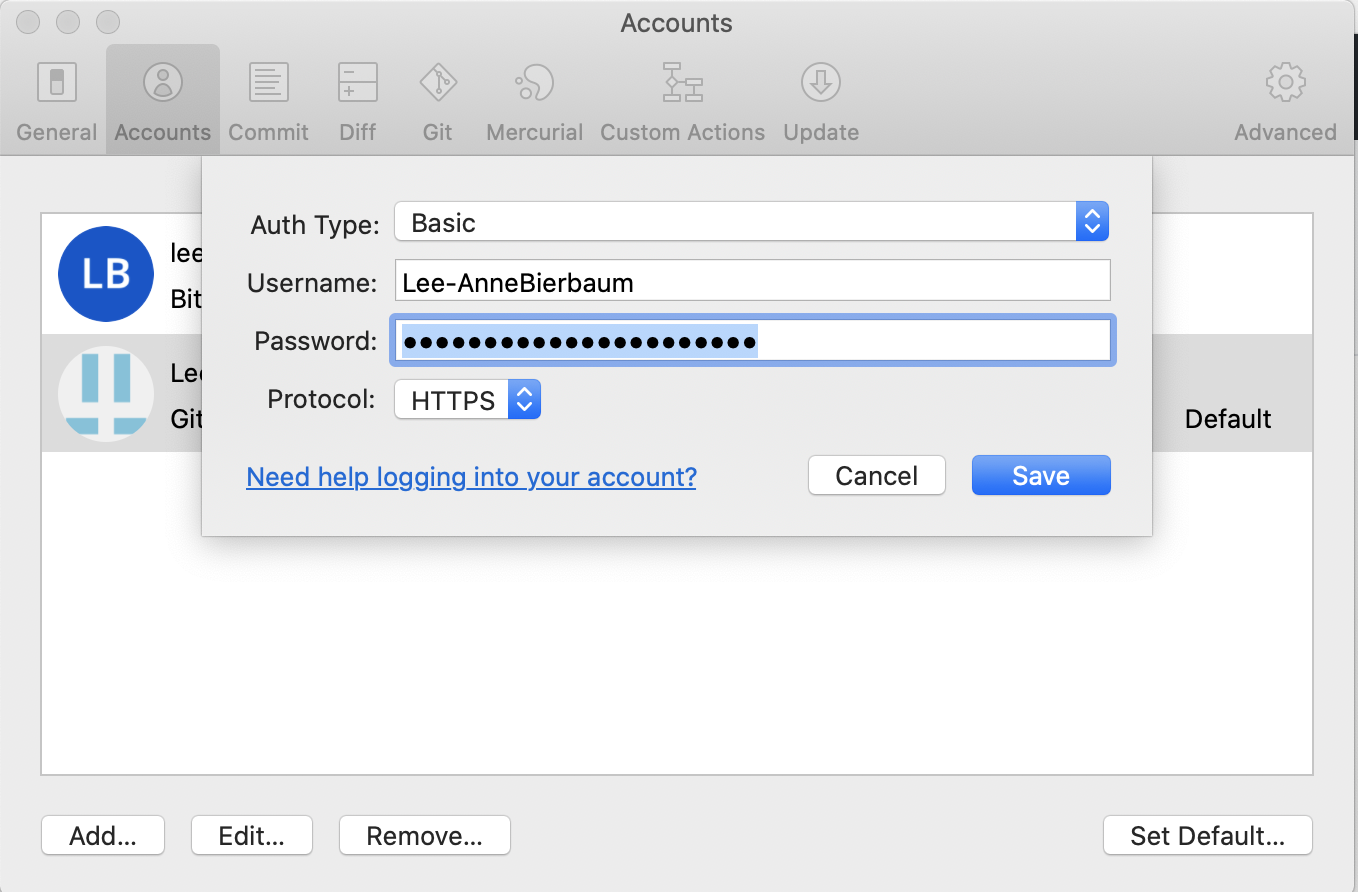The image size is (1358, 892).
Task: Open the Update preferences icon
Action: tap(821, 82)
